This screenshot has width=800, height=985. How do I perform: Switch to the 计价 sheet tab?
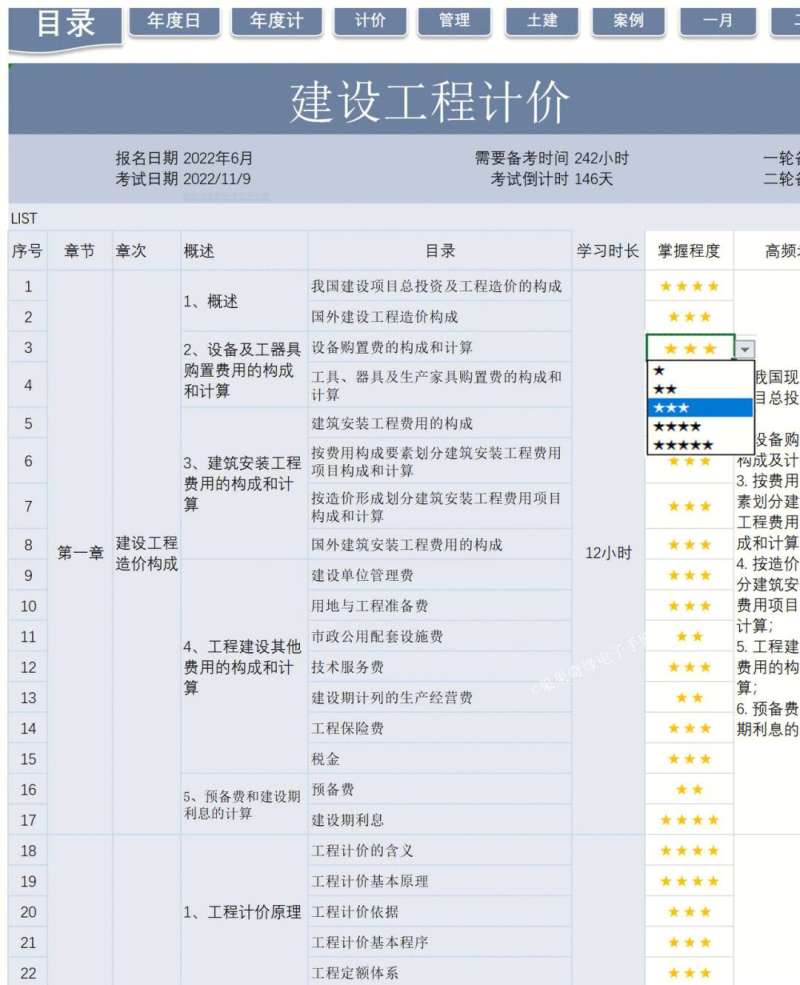[369, 18]
